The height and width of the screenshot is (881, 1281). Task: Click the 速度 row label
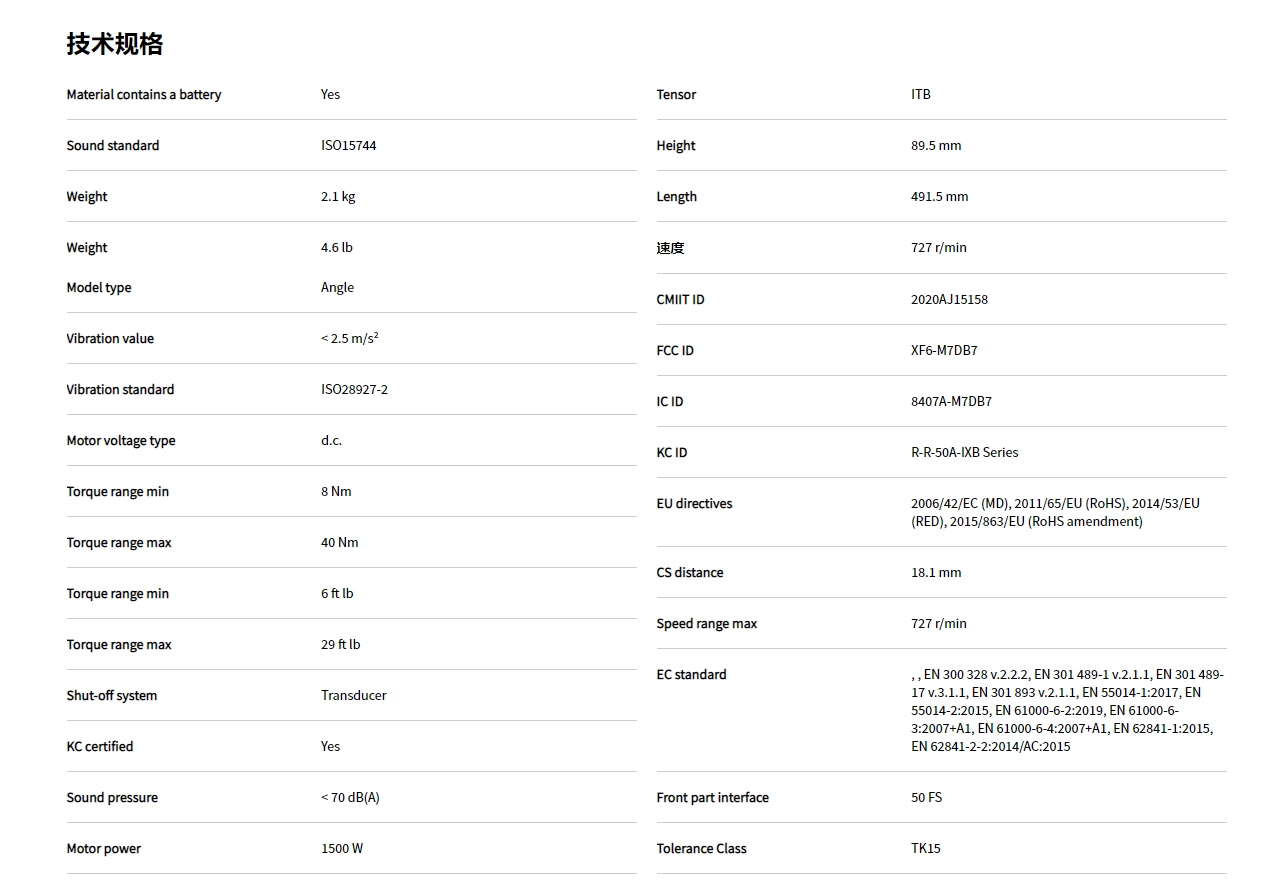(x=670, y=248)
